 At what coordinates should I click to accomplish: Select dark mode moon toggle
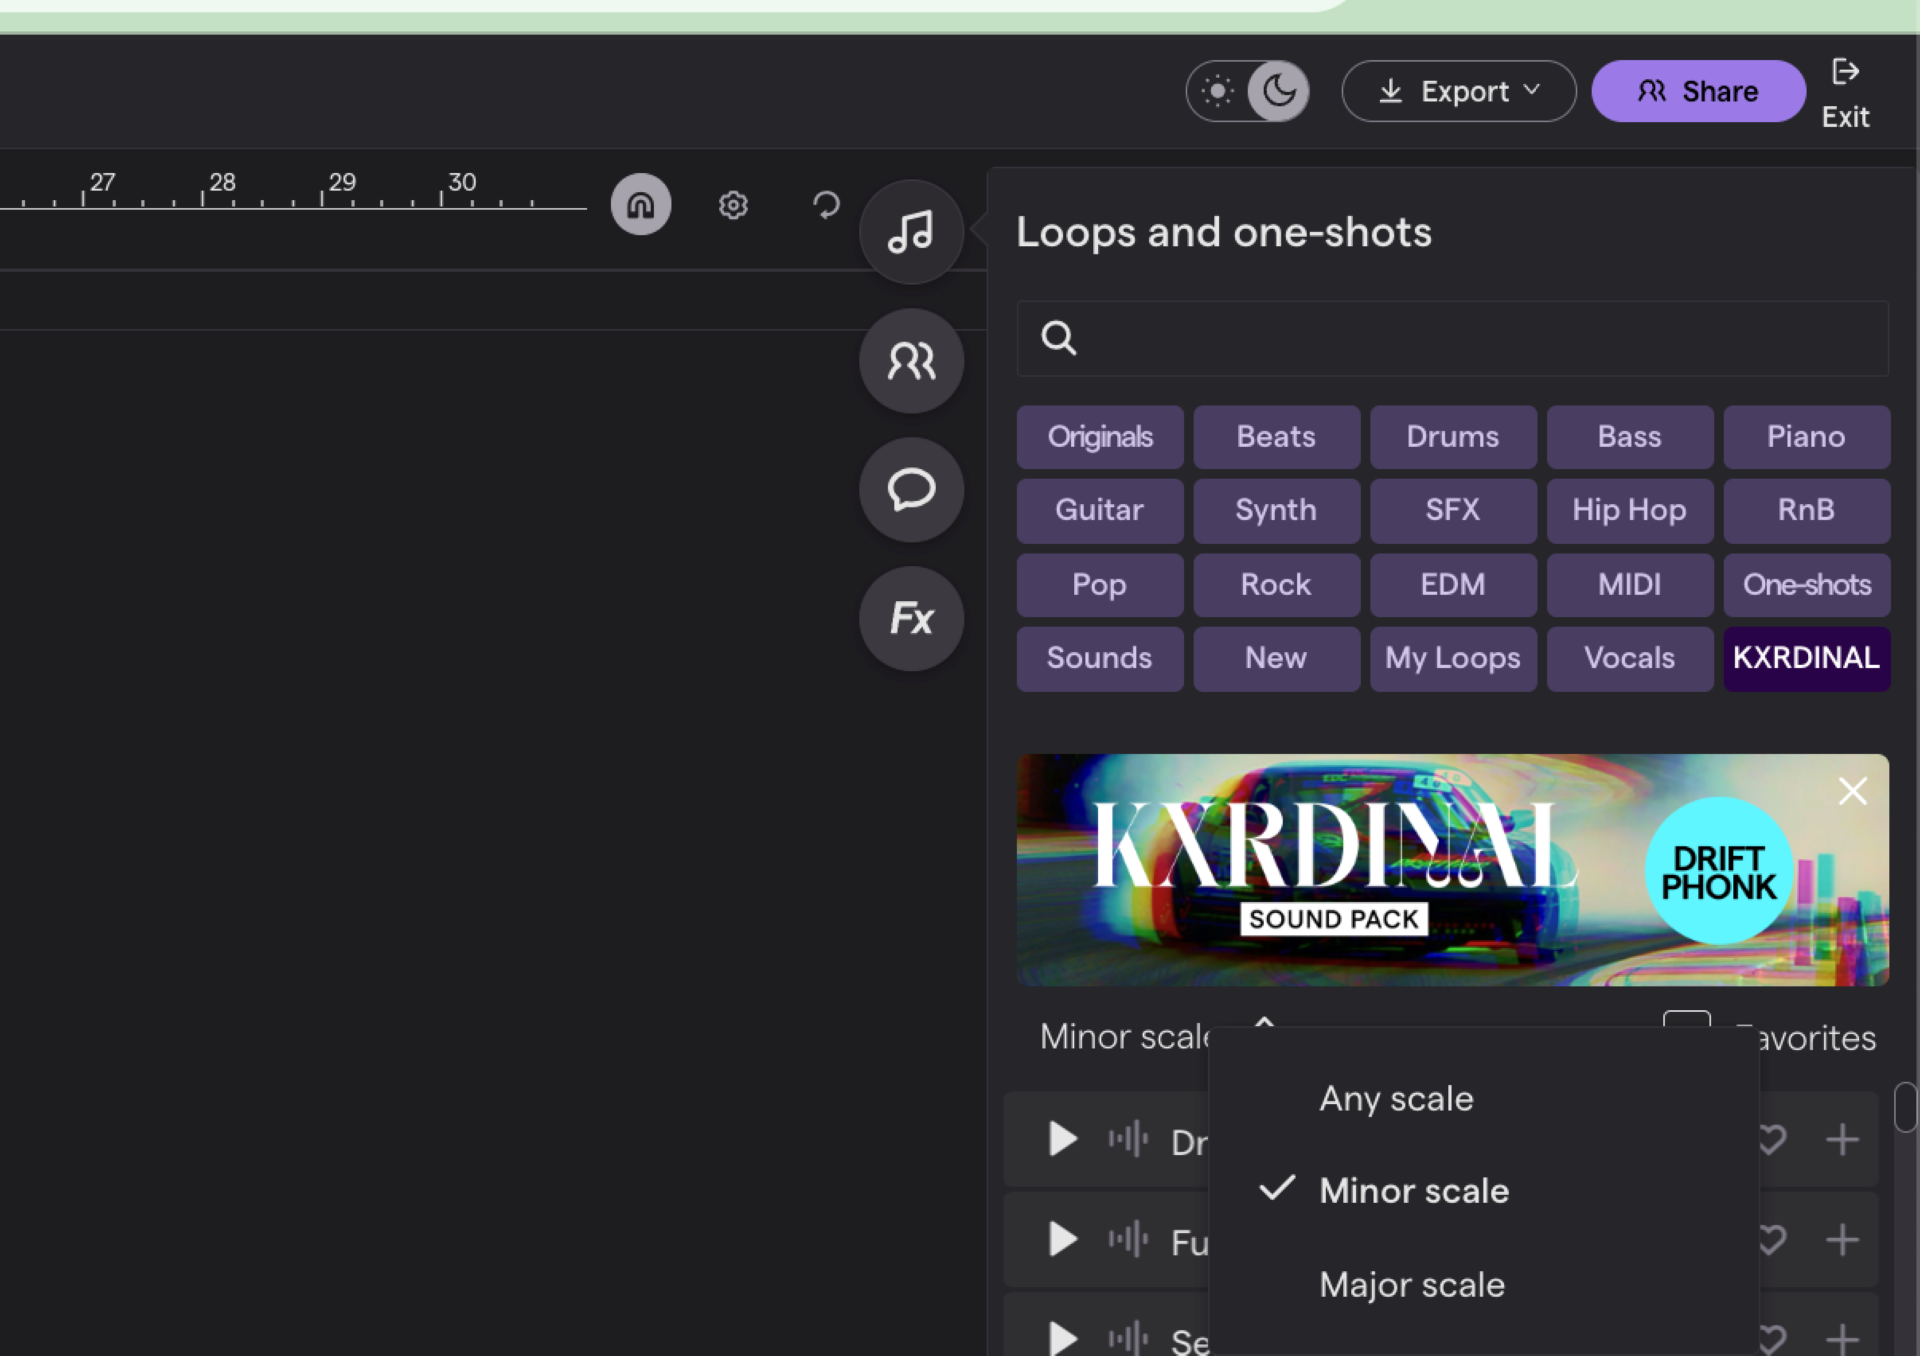point(1278,92)
